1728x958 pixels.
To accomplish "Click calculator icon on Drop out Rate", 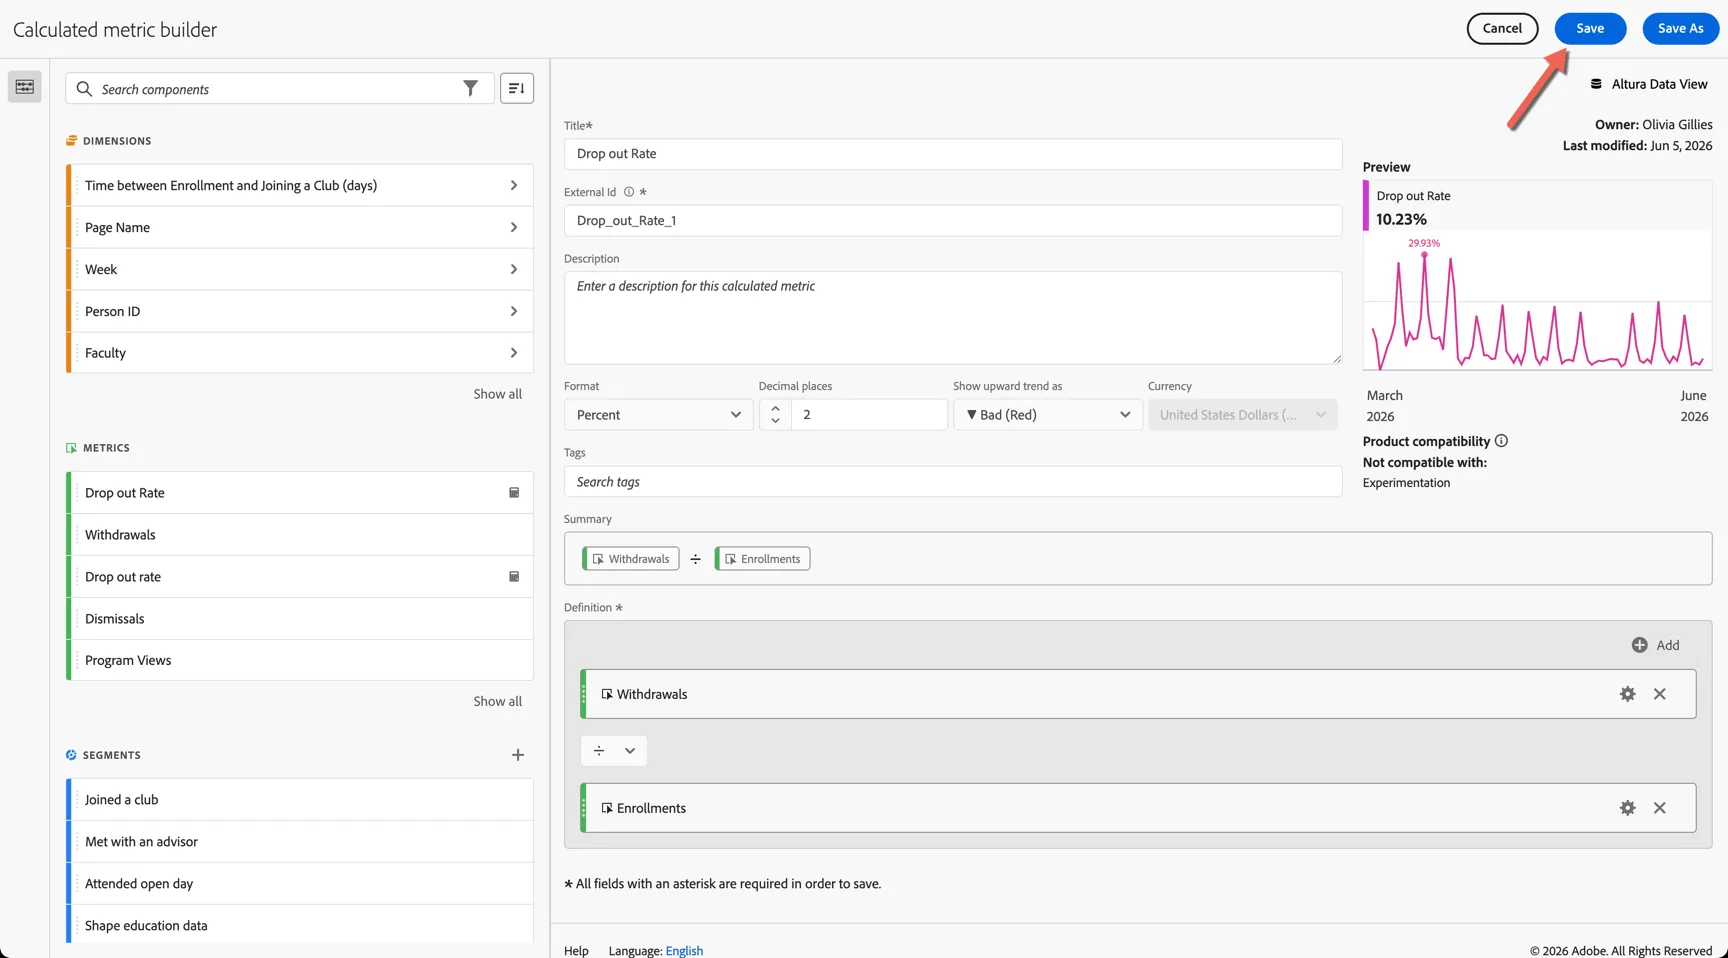I will tap(514, 493).
